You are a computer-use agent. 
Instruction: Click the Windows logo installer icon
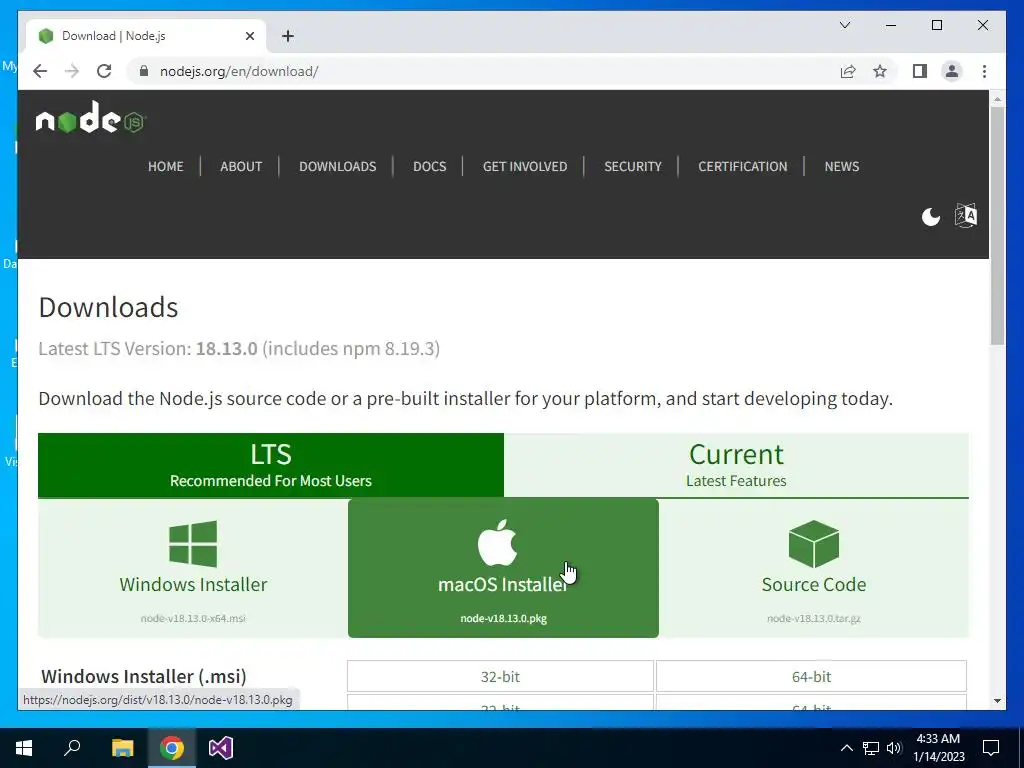pos(193,543)
